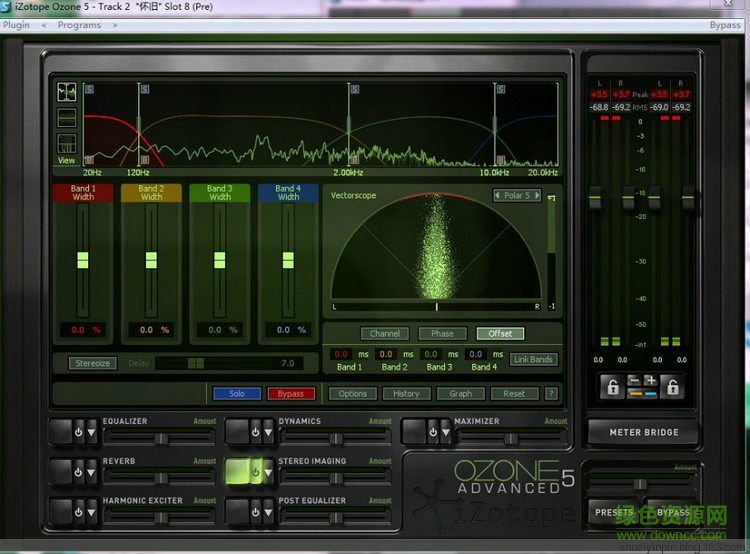Image resolution: width=750 pixels, height=554 pixels.
Task: Click the Band 1 delay ms field
Action: (x=341, y=354)
